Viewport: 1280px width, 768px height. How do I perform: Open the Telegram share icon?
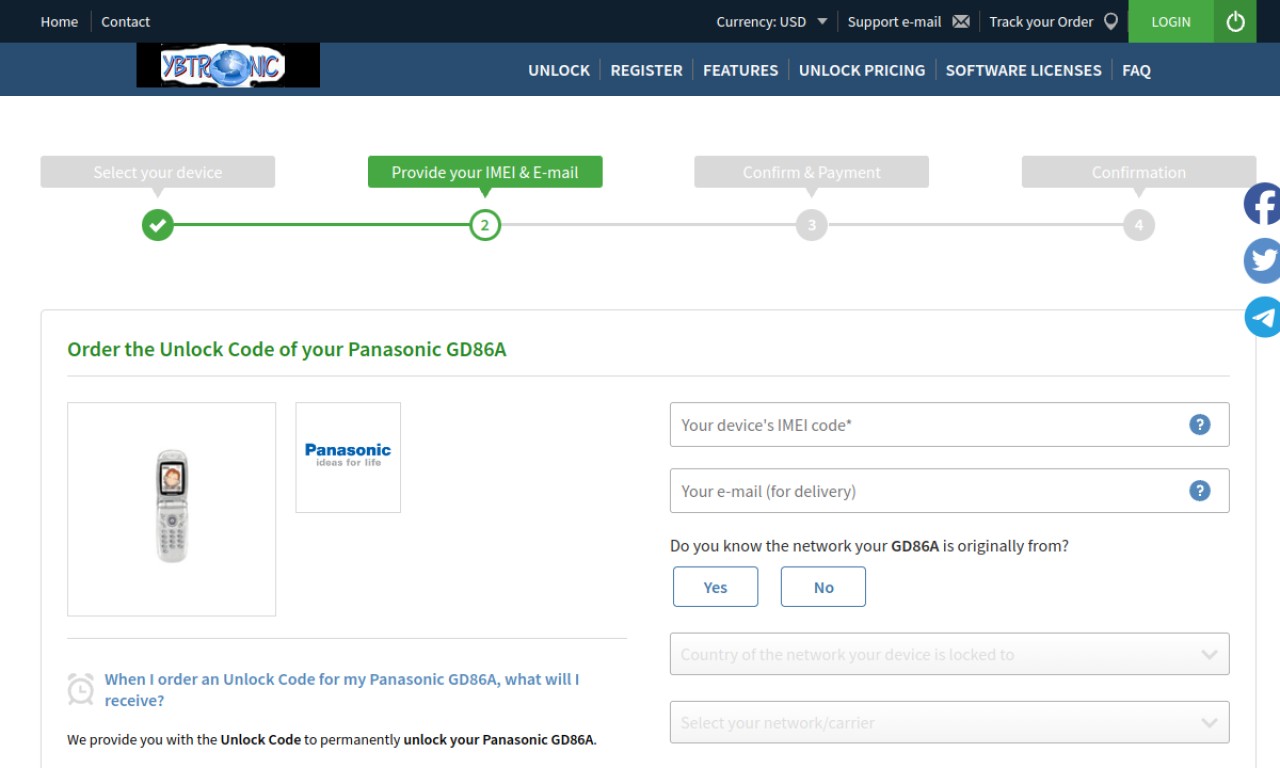(x=1262, y=317)
